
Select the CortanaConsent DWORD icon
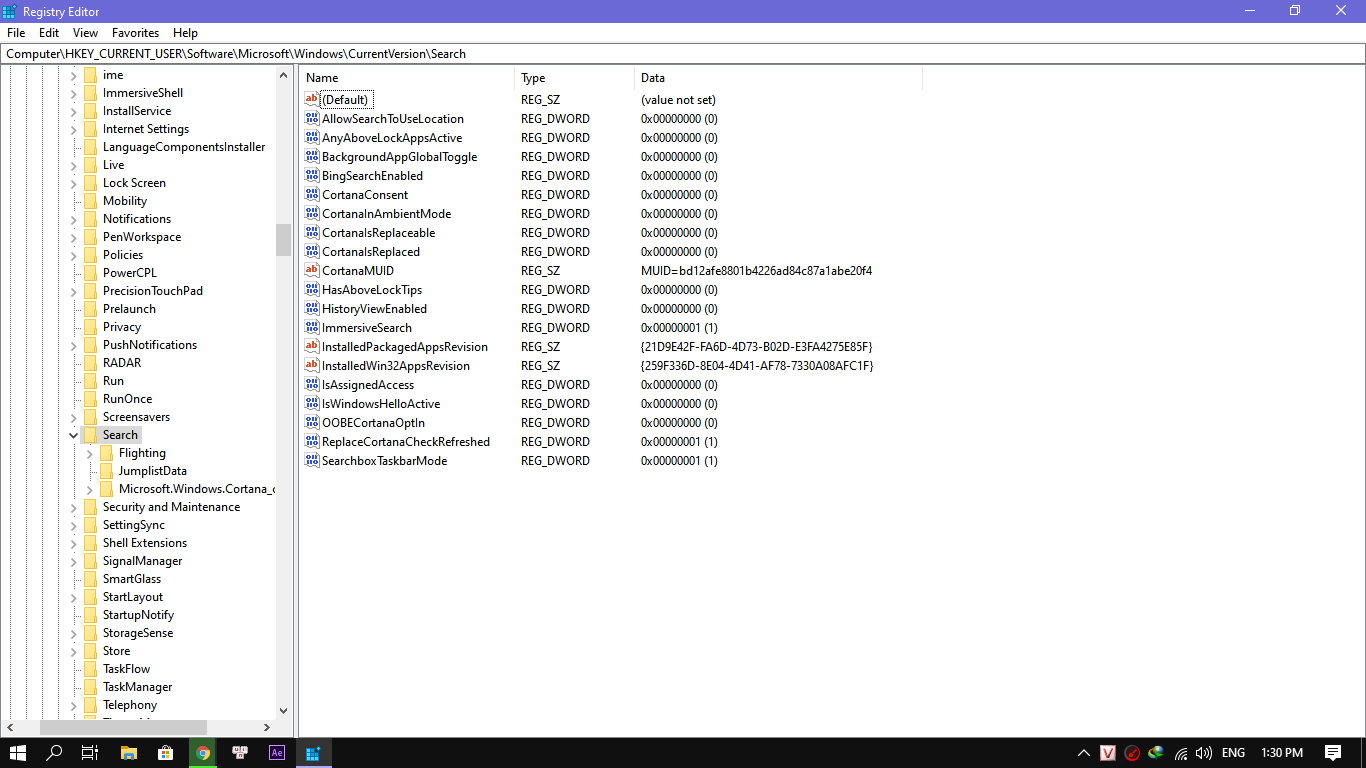312,195
